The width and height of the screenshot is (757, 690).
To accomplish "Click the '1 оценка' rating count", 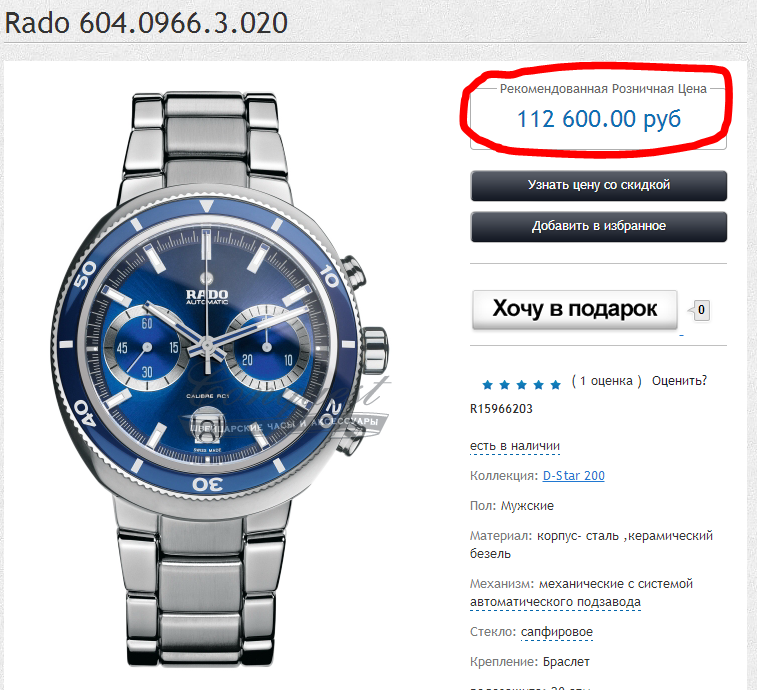I will (x=606, y=381).
